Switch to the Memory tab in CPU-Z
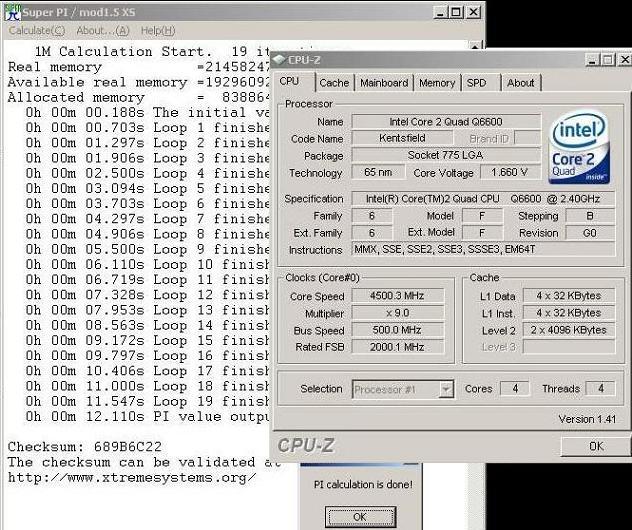Image resolution: width=632 pixels, height=530 pixels. pos(437,83)
